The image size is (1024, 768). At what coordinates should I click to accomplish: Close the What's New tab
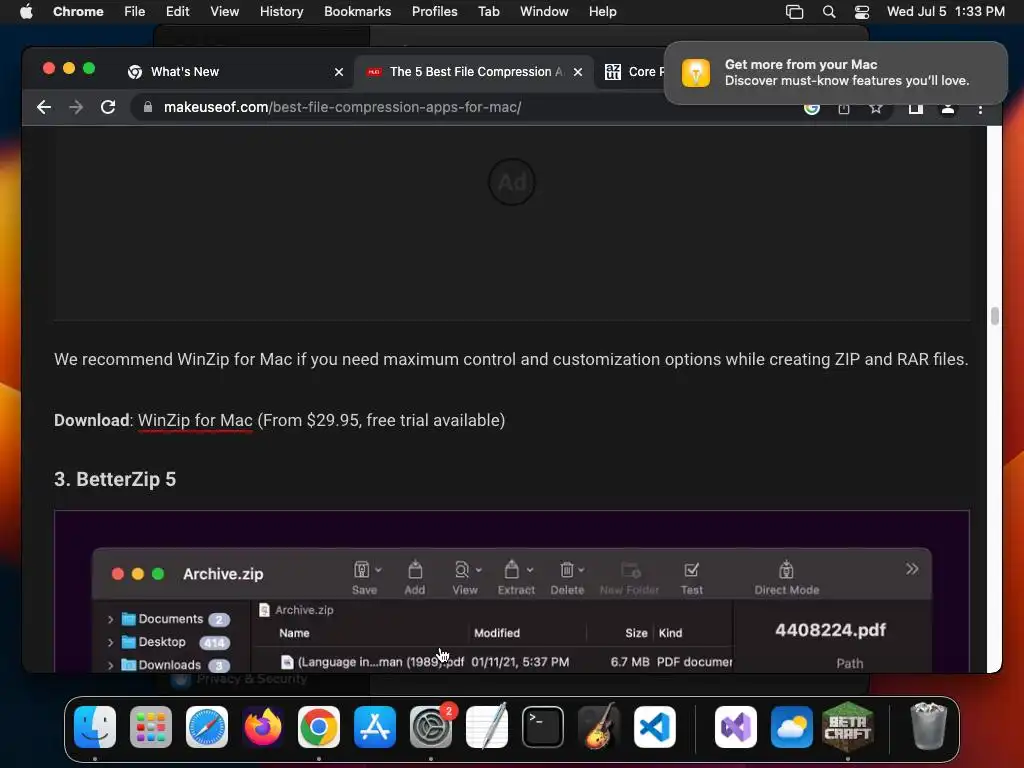pos(339,72)
